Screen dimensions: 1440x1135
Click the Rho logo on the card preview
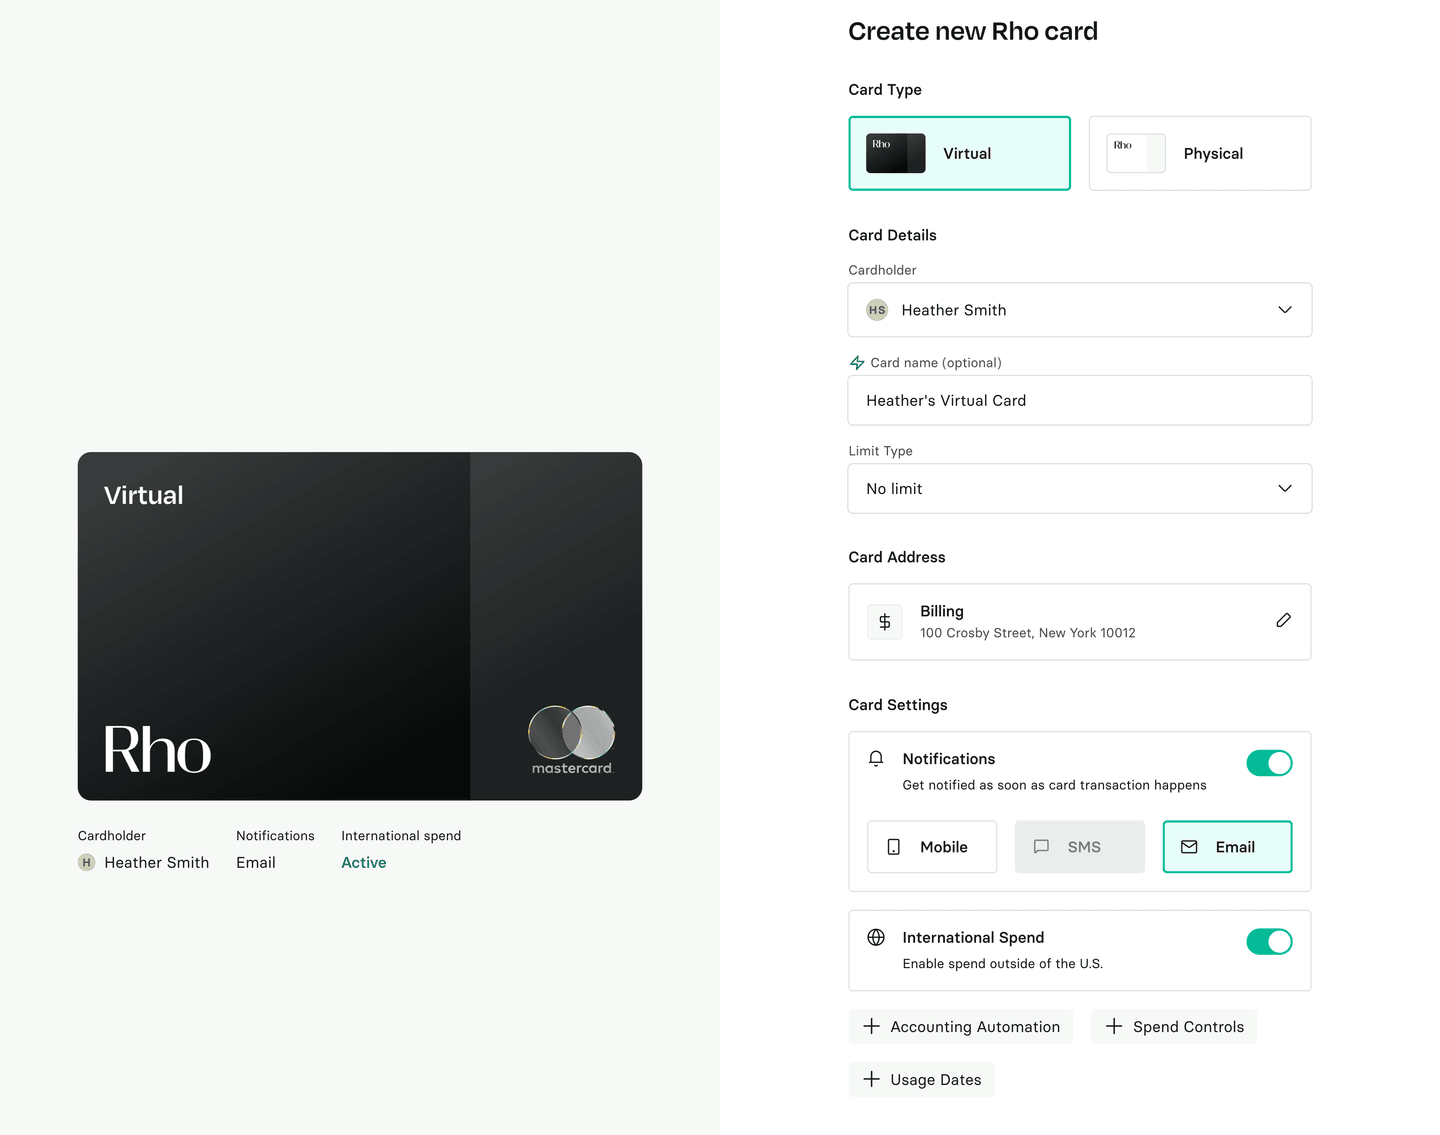[157, 750]
